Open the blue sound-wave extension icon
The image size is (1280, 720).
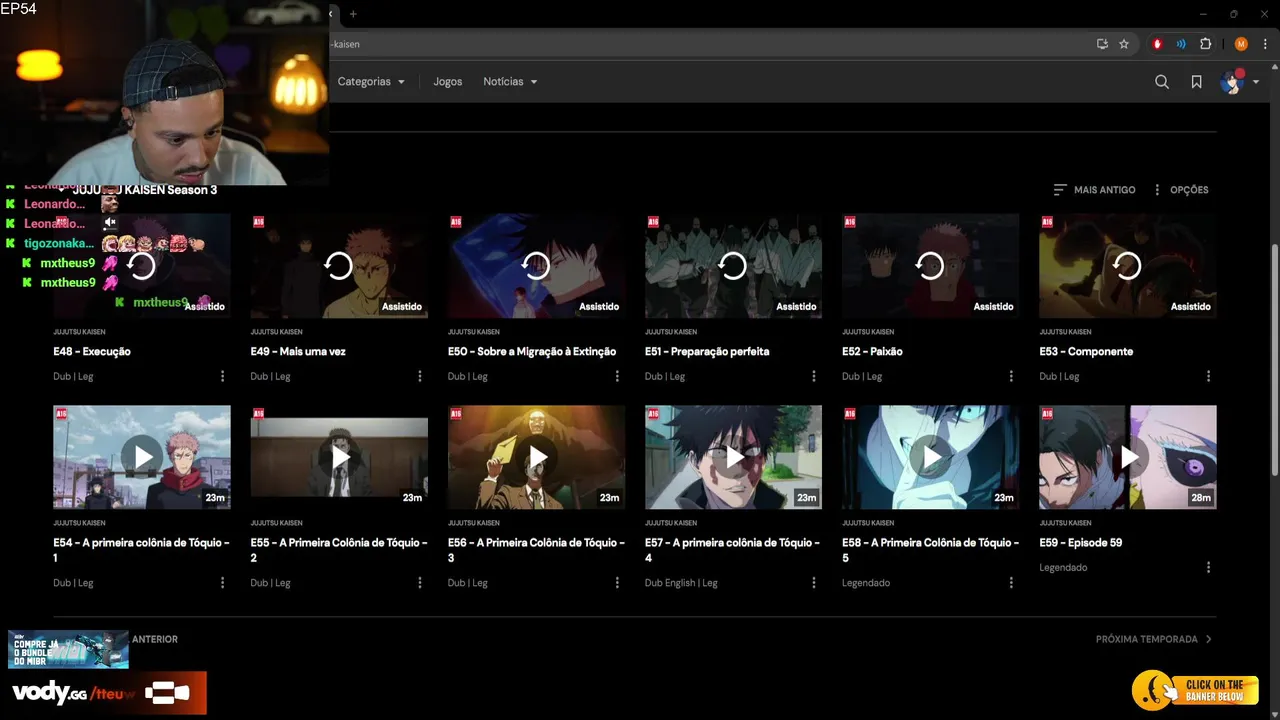point(1181,44)
